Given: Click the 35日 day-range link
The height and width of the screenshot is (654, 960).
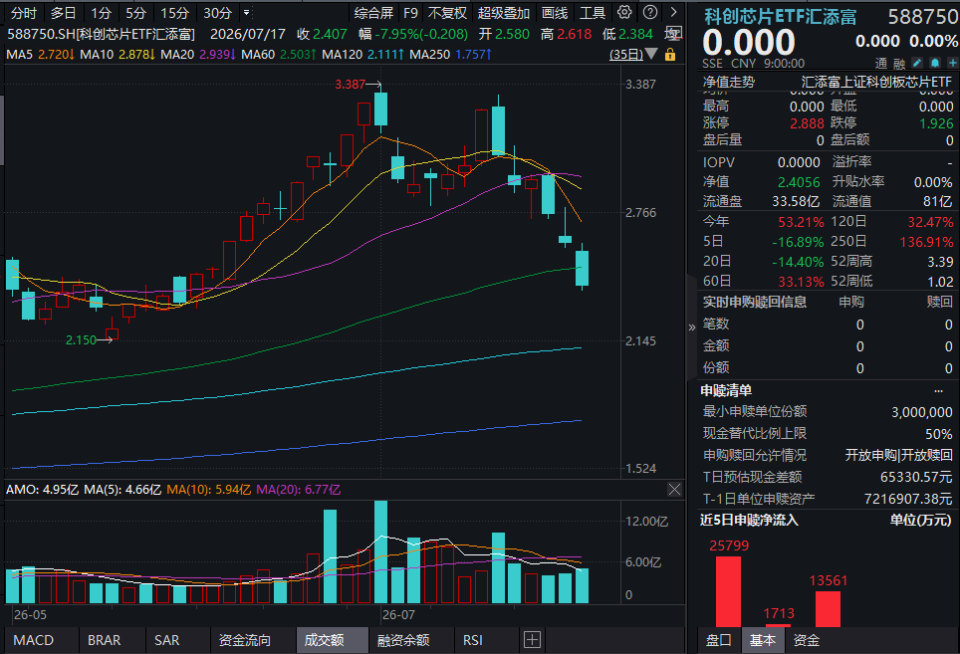Looking at the screenshot, I should click(626, 54).
